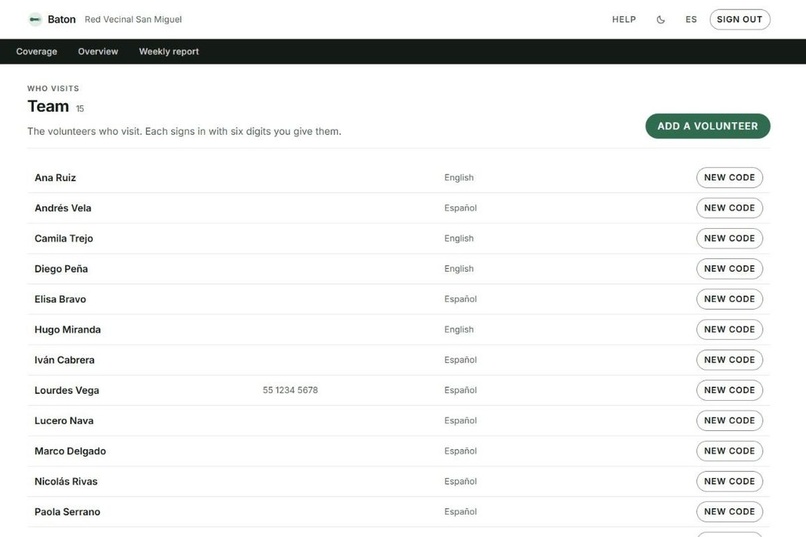Viewport: 806px width, 537px height.
Task: Click Hugo Miranda's English language label
Action: pyautogui.click(x=459, y=329)
